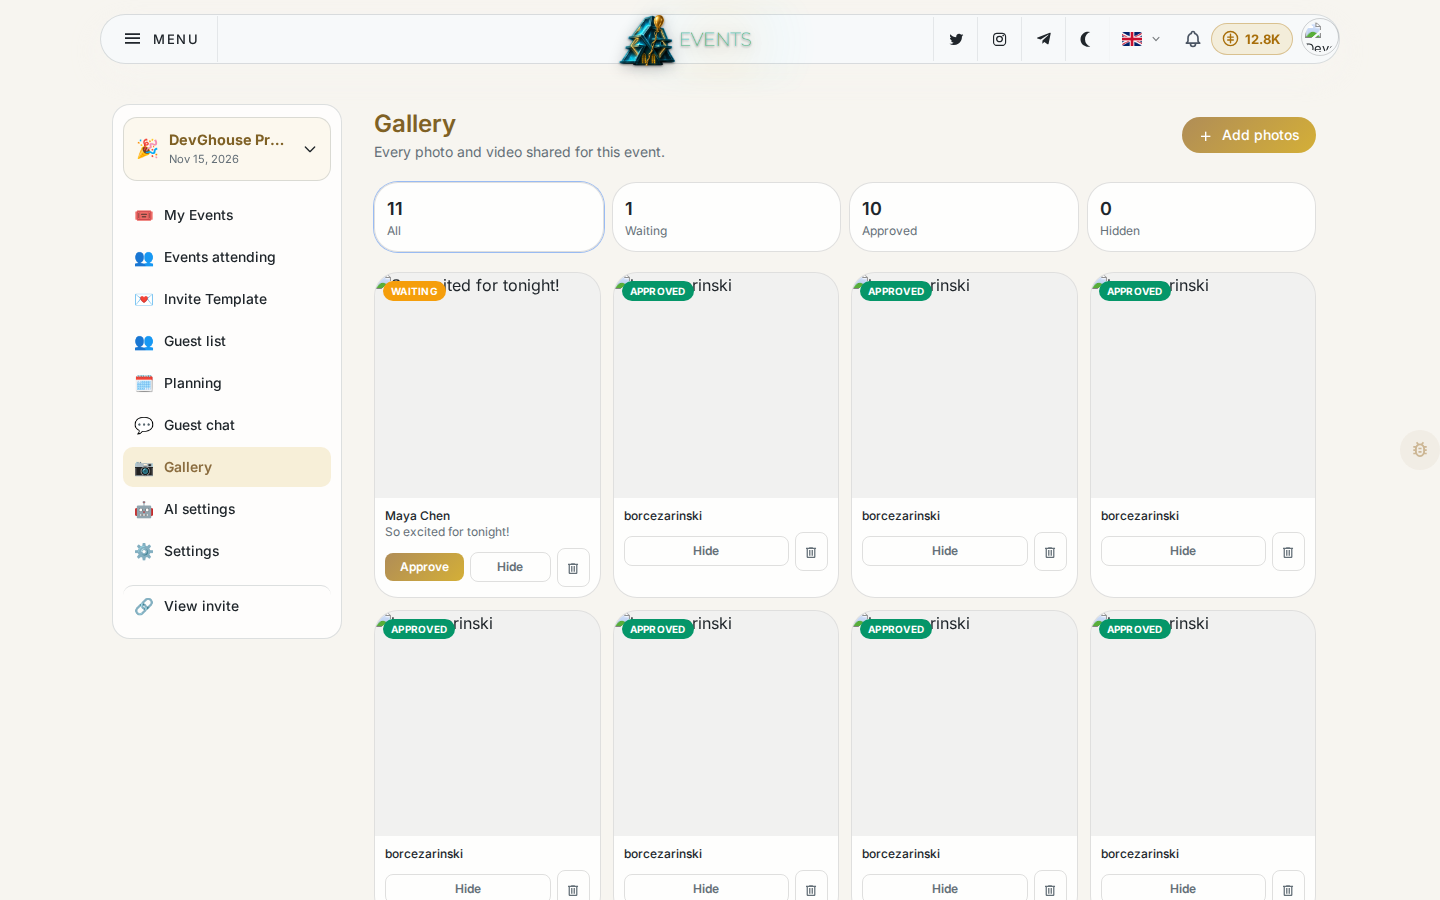Screen dimensions: 1440x900
Task: Go to My Events
Action: [227, 215]
